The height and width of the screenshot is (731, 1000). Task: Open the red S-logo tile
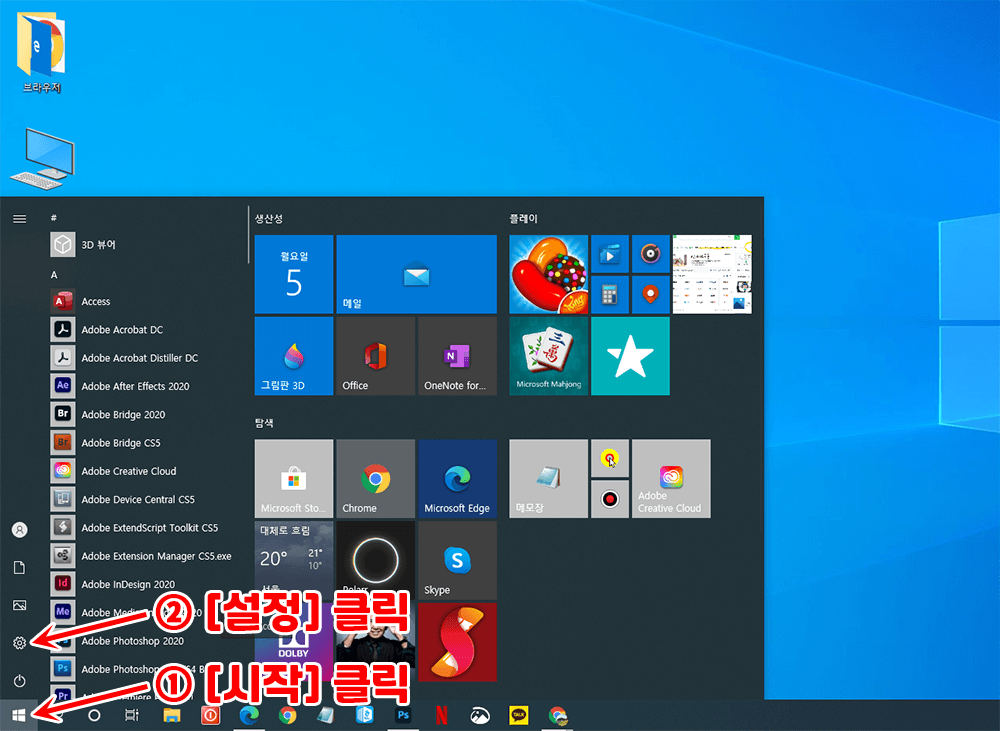(x=457, y=642)
